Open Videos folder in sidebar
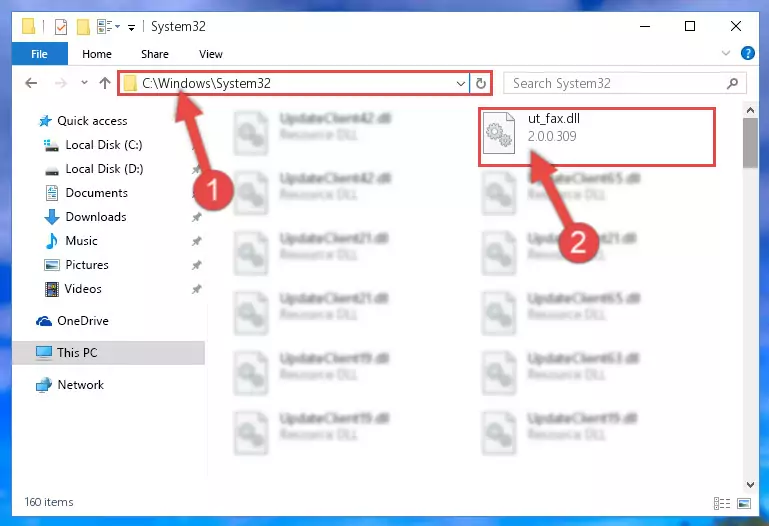769x526 pixels. tap(83, 289)
